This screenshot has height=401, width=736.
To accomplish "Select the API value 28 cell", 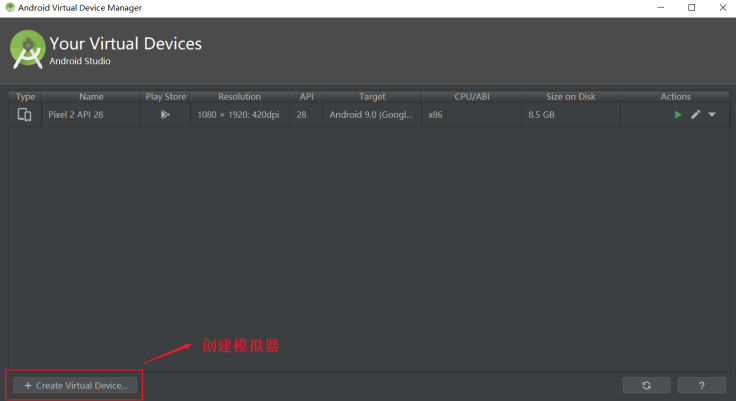I will point(306,115).
